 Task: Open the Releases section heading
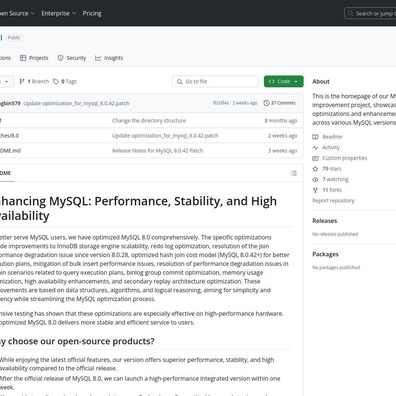coord(325,221)
